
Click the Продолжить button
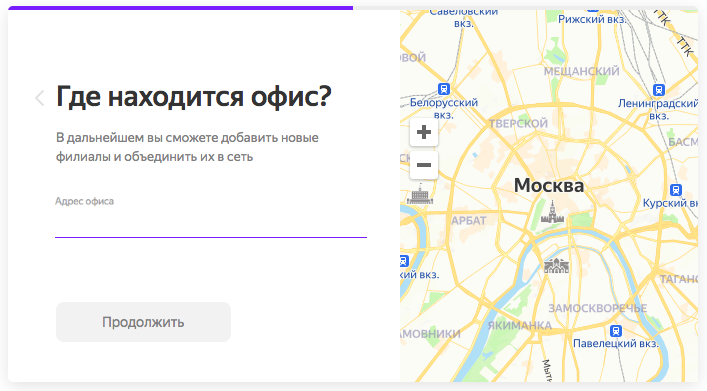pyautogui.click(x=143, y=322)
